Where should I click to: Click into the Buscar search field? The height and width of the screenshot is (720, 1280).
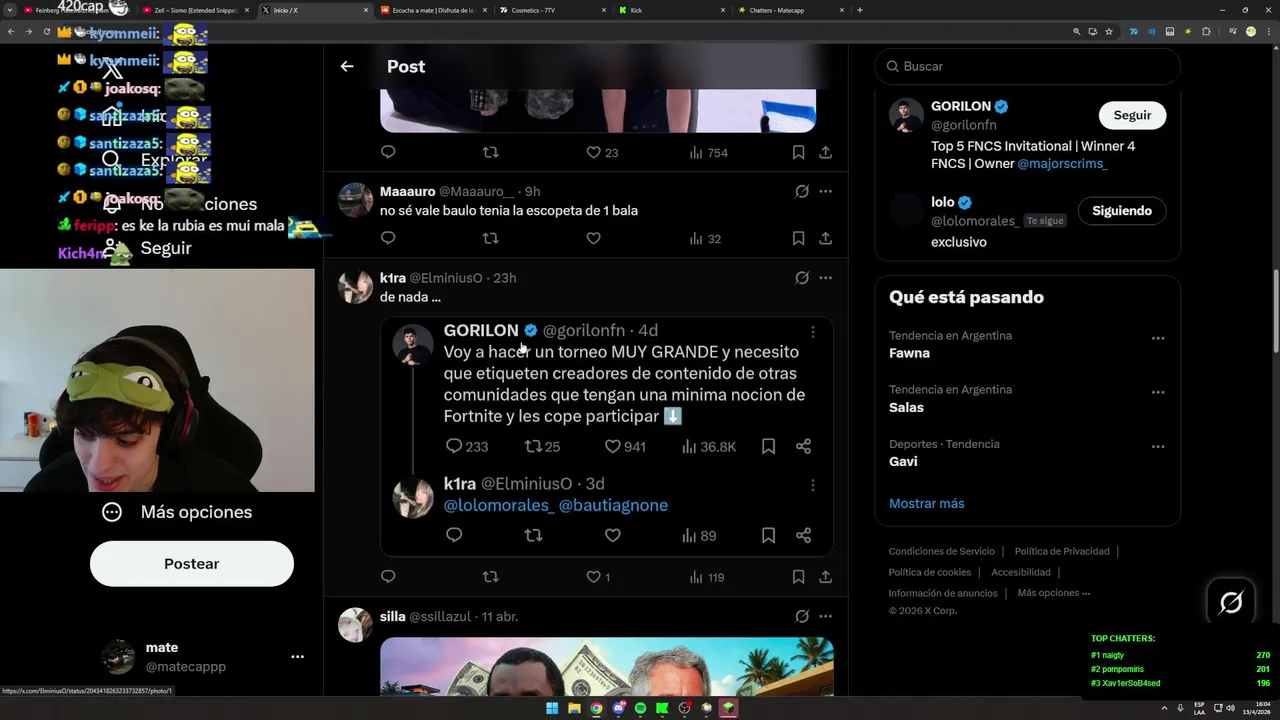[x=1027, y=66]
